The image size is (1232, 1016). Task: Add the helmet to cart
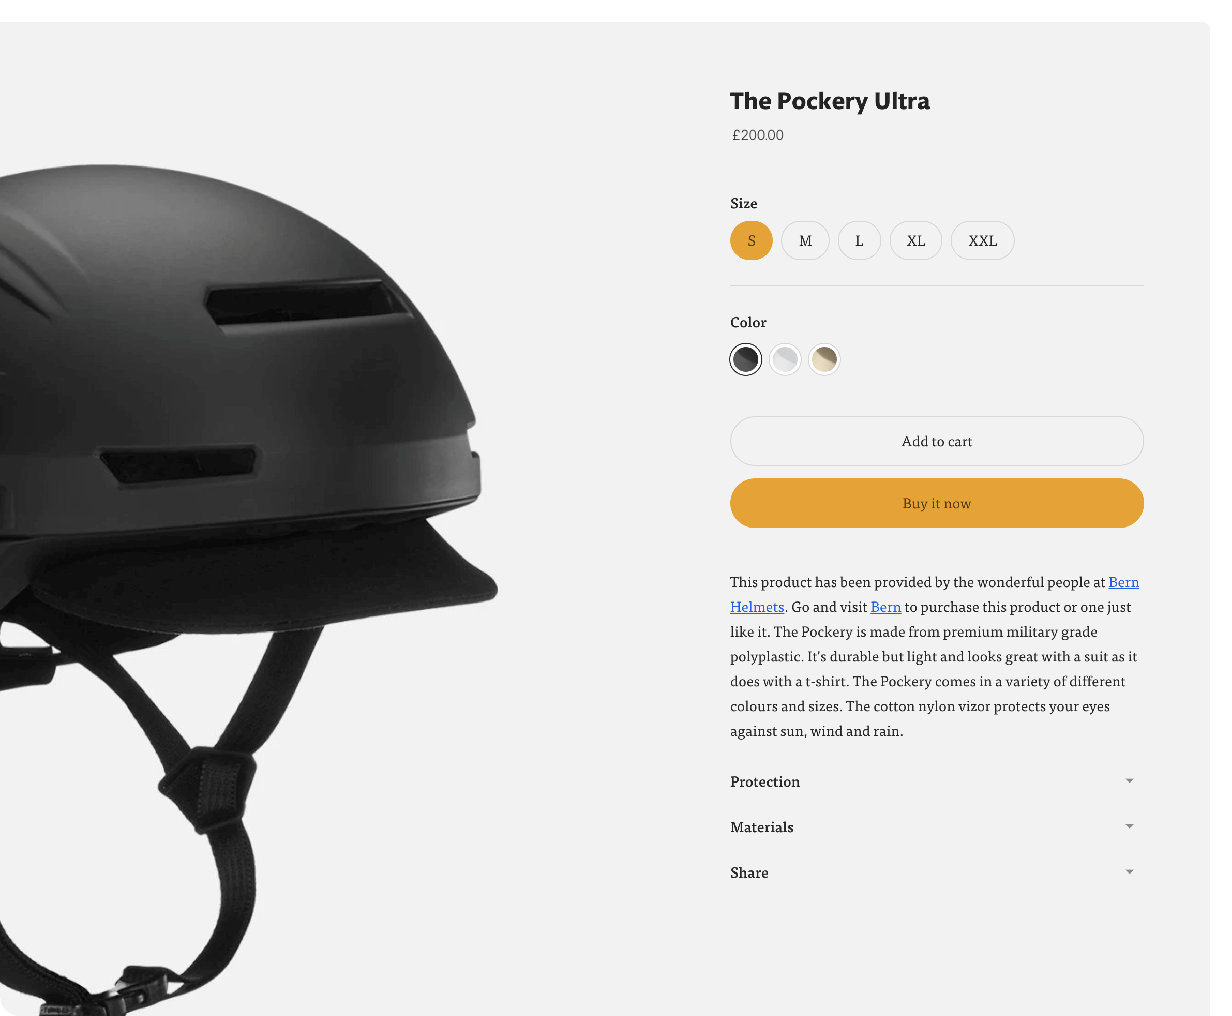[937, 441]
